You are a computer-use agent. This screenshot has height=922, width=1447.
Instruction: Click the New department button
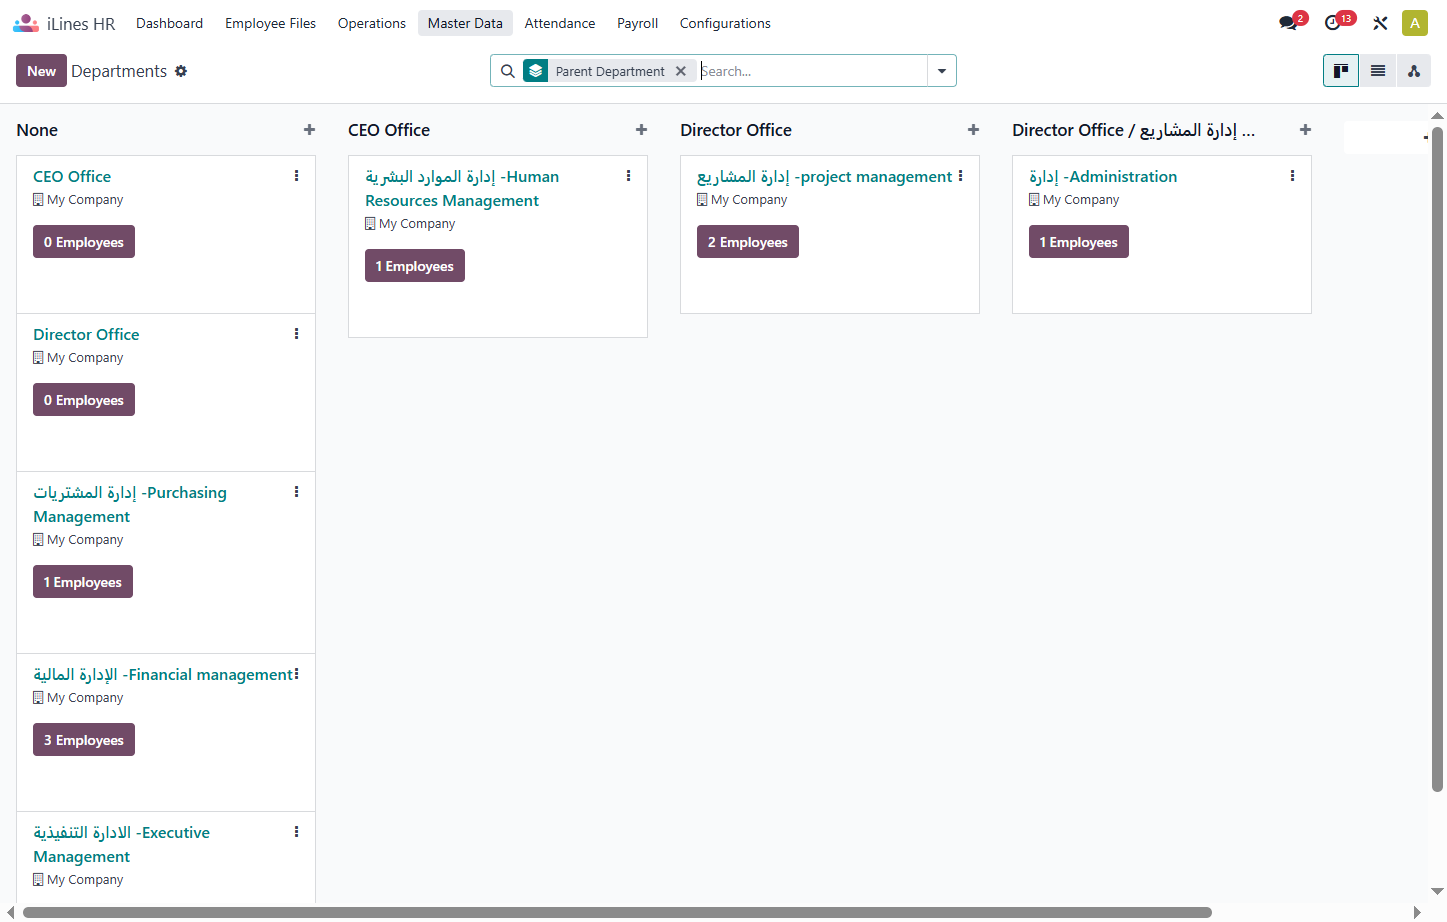click(x=41, y=71)
